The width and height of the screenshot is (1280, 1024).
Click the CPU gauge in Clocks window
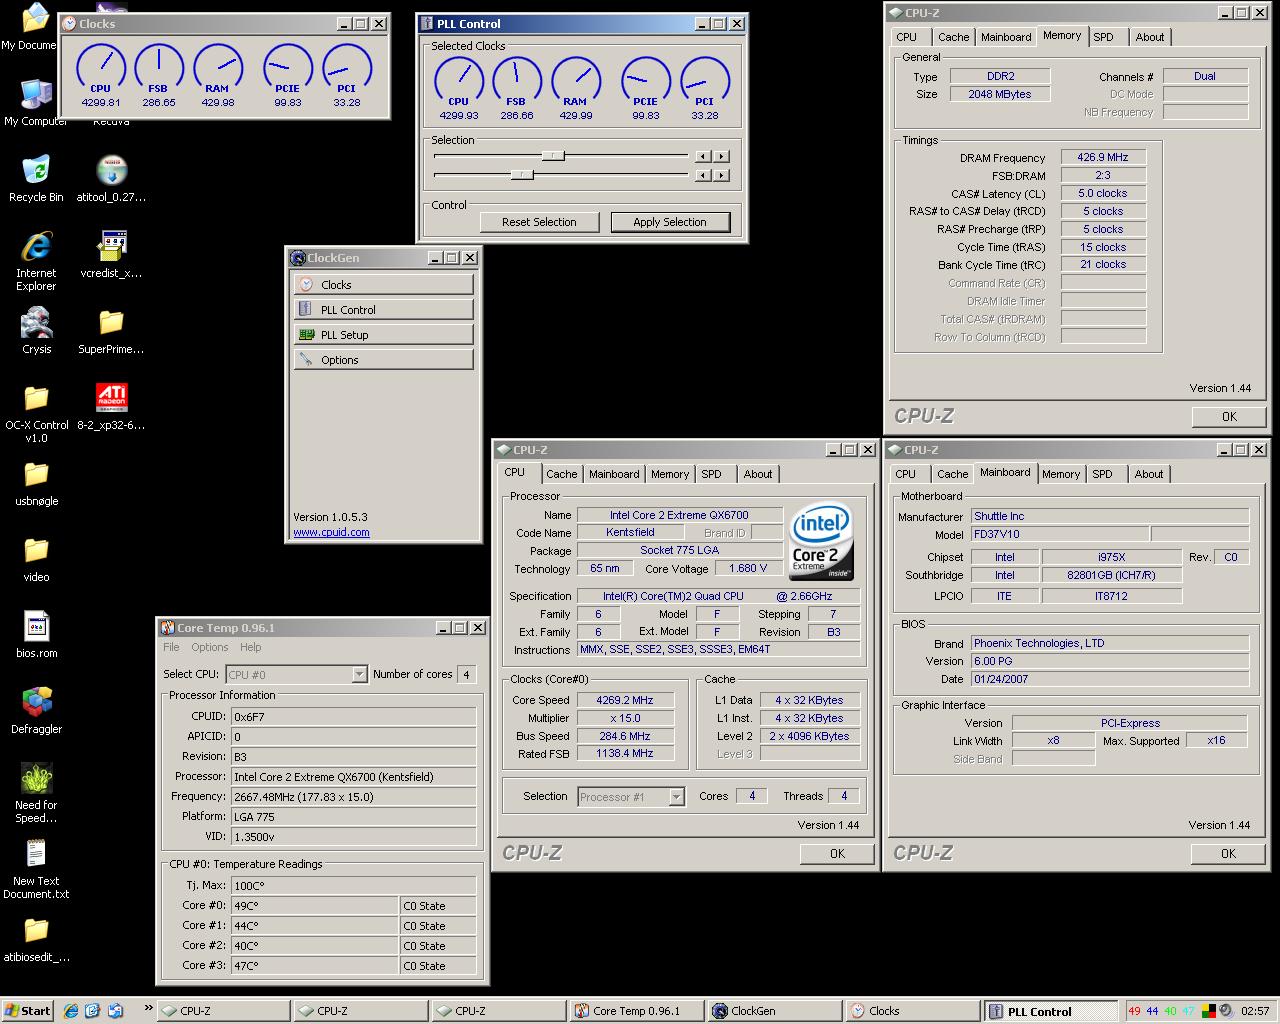click(100, 73)
